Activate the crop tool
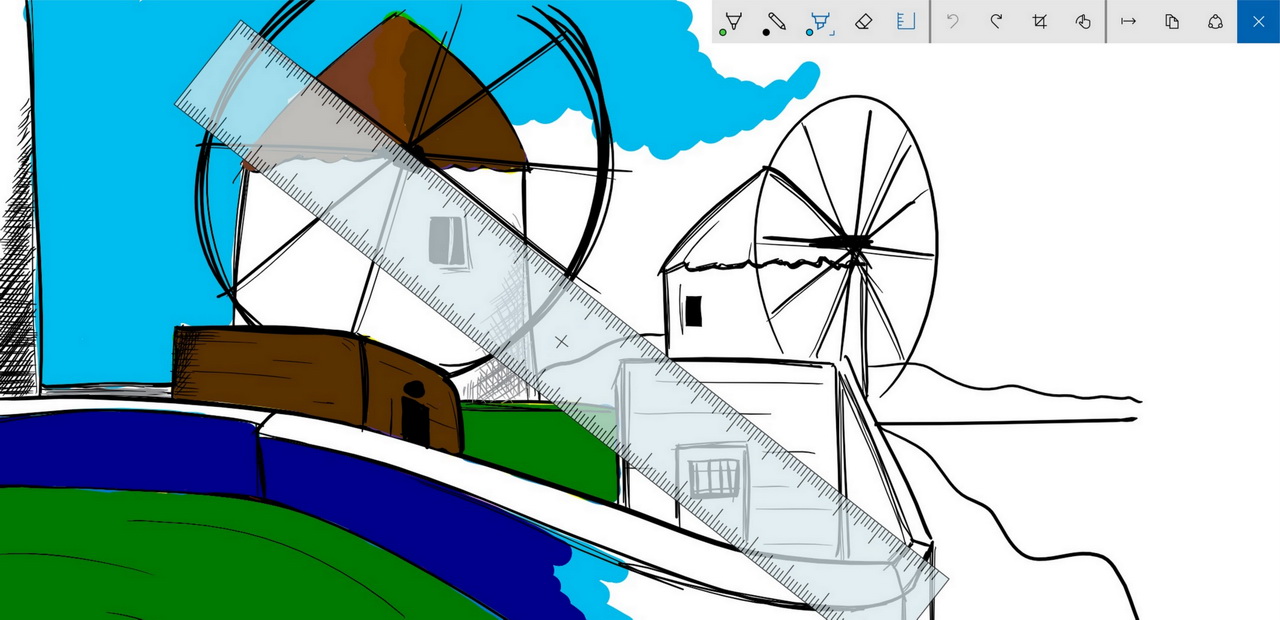 (x=1040, y=21)
